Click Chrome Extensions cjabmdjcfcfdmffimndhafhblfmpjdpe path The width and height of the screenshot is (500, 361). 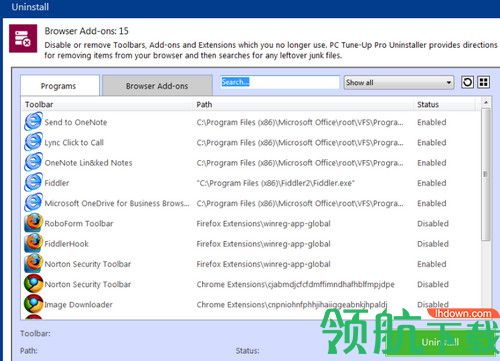point(295,284)
